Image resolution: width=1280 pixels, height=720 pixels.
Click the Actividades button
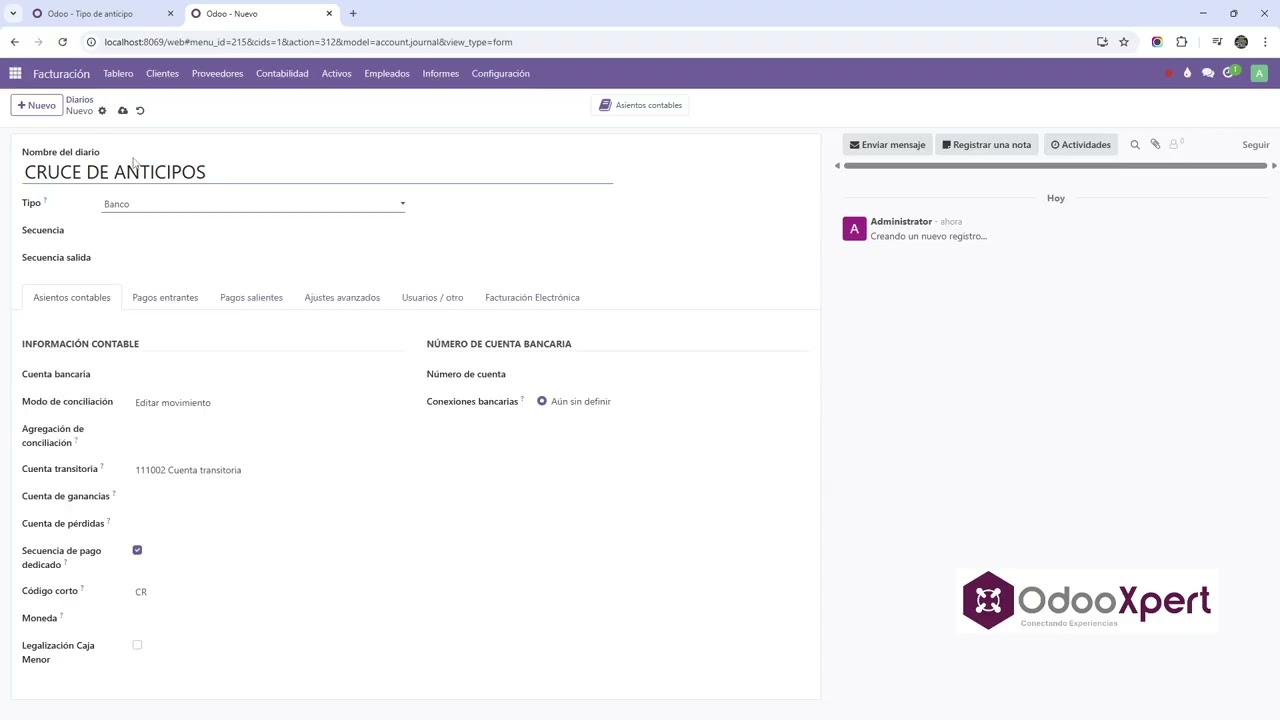1080,145
